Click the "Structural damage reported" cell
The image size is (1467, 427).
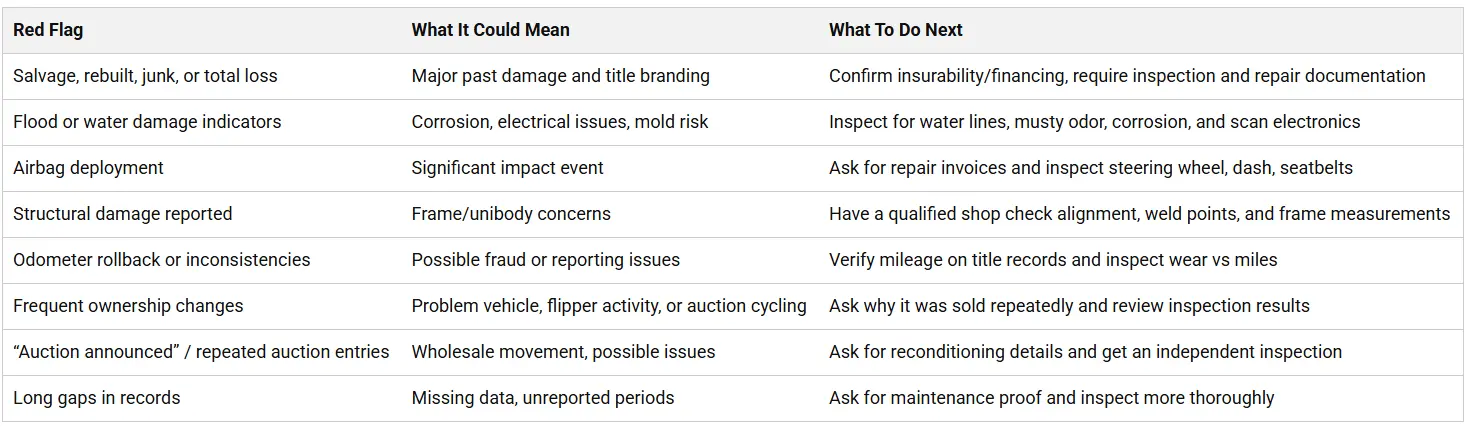(122, 214)
